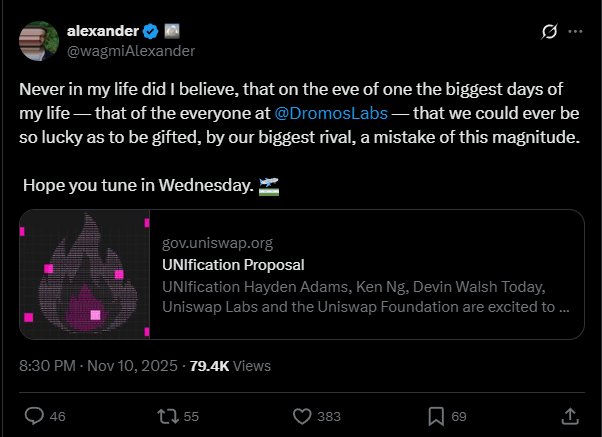Click the repost arrows icon

(166, 415)
